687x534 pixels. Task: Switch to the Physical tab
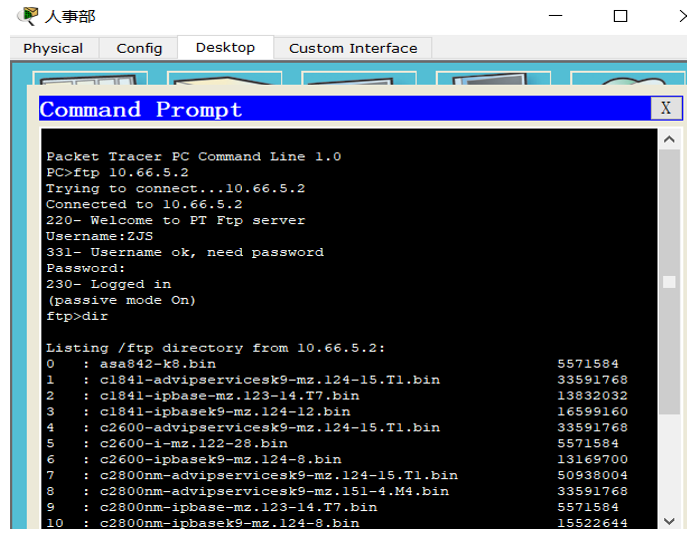(x=53, y=48)
